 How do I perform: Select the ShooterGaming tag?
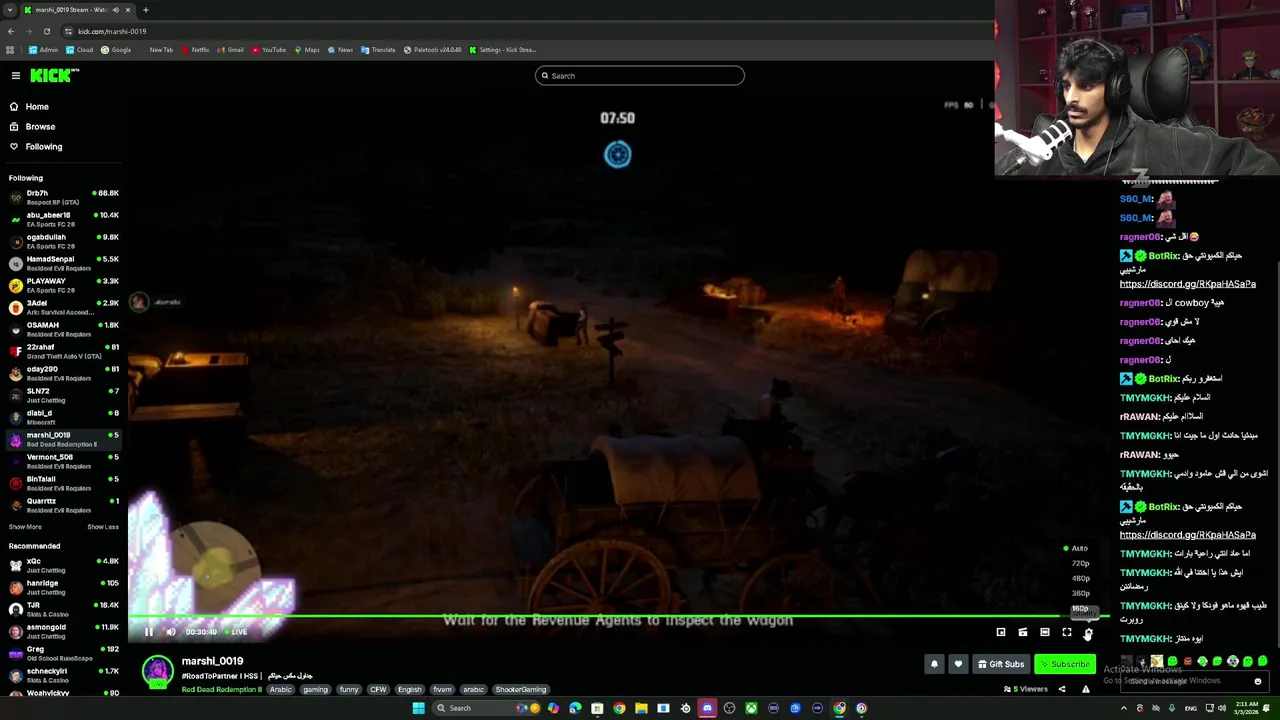[521, 689]
